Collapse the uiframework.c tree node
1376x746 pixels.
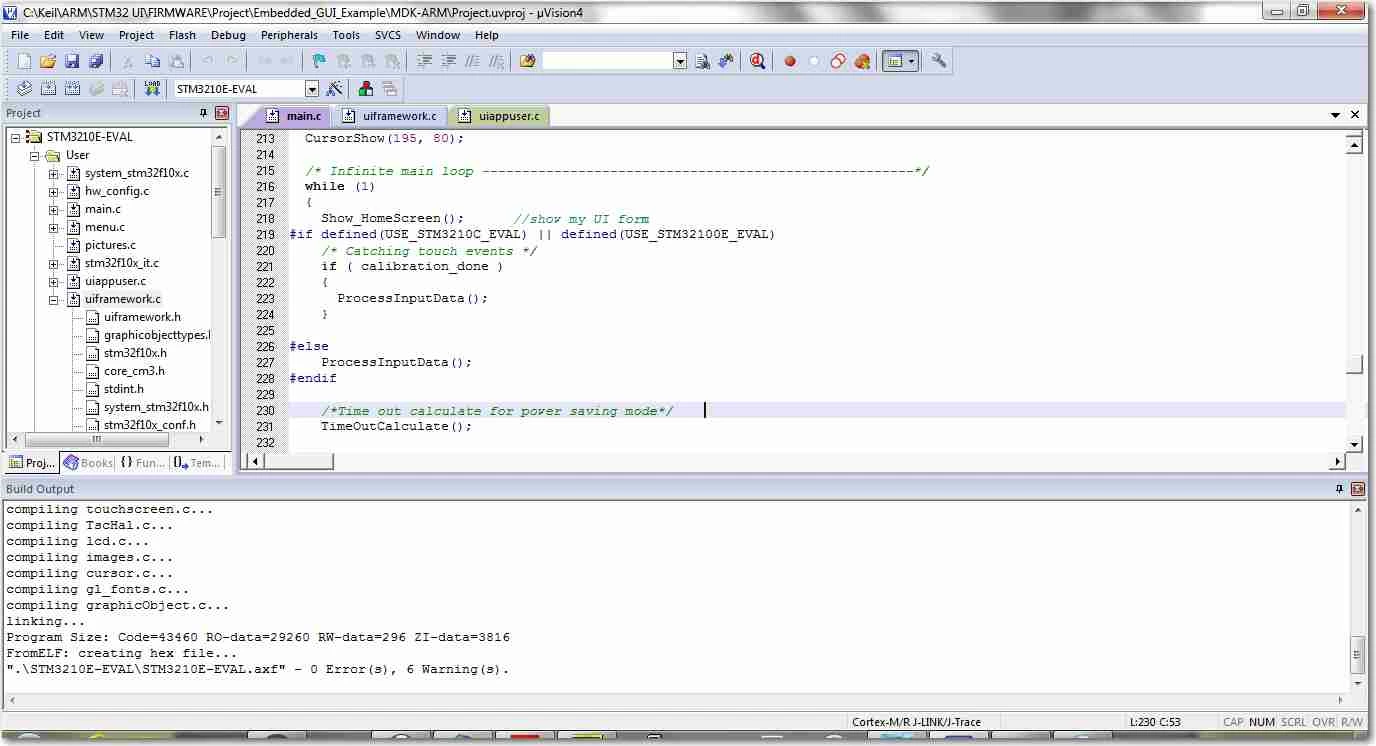pyautogui.click(x=54, y=299)
